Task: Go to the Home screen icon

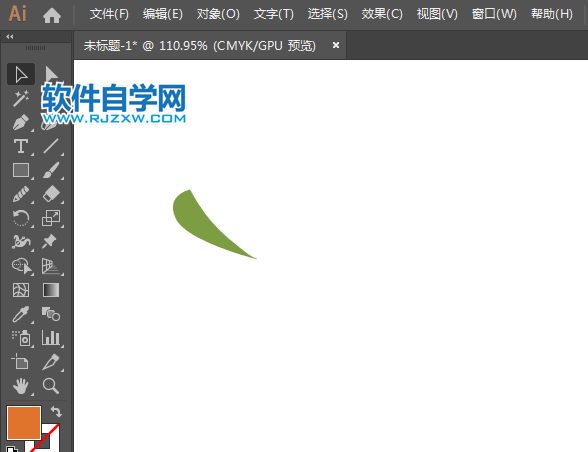Action: [52, 15]
